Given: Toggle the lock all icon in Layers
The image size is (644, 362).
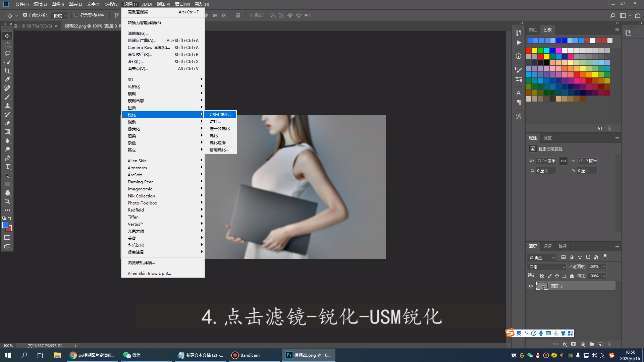Looking at the screenshot, I should pos(572,276).
